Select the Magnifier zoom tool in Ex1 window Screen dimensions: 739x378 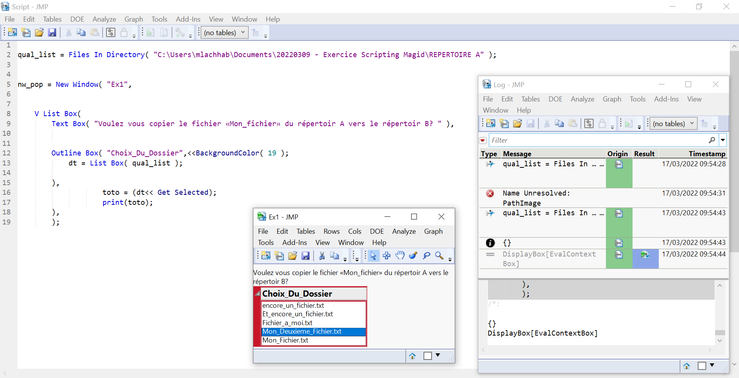(439, 255)
